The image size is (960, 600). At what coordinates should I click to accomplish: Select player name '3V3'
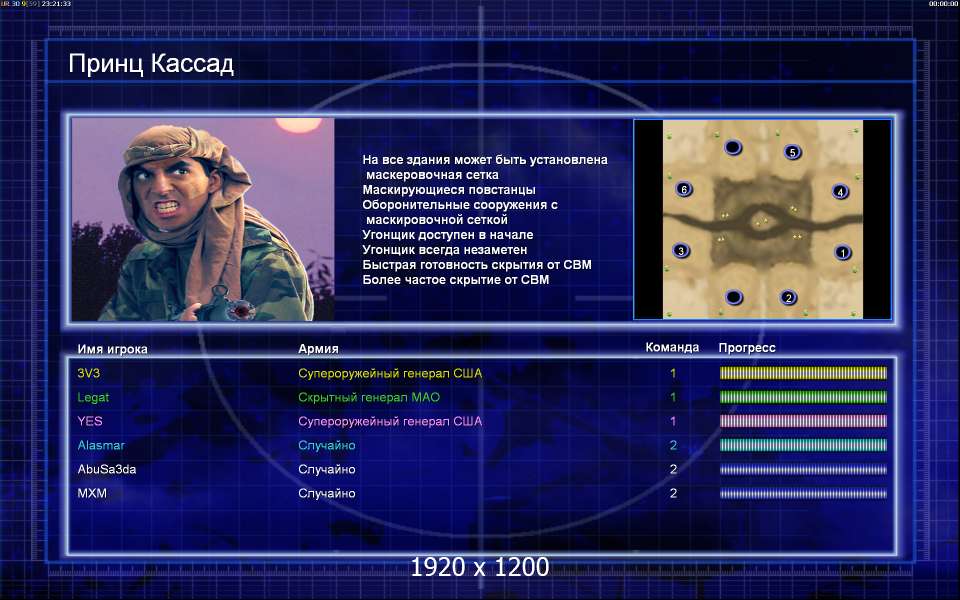[x=89, y=373]
